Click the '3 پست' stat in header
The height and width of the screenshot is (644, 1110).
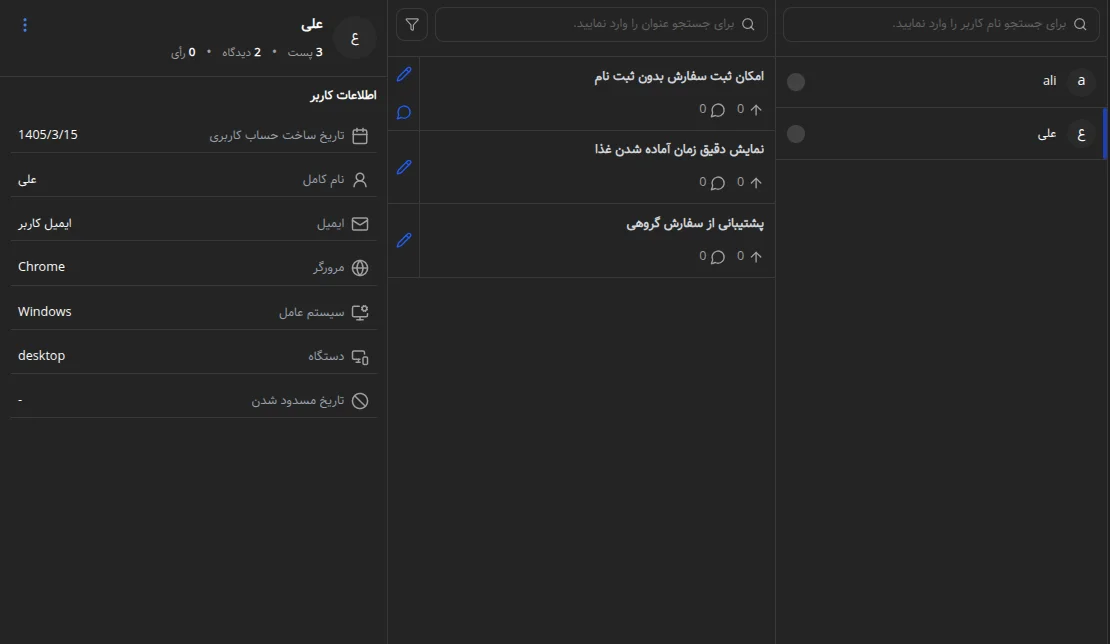pos(305,52)
